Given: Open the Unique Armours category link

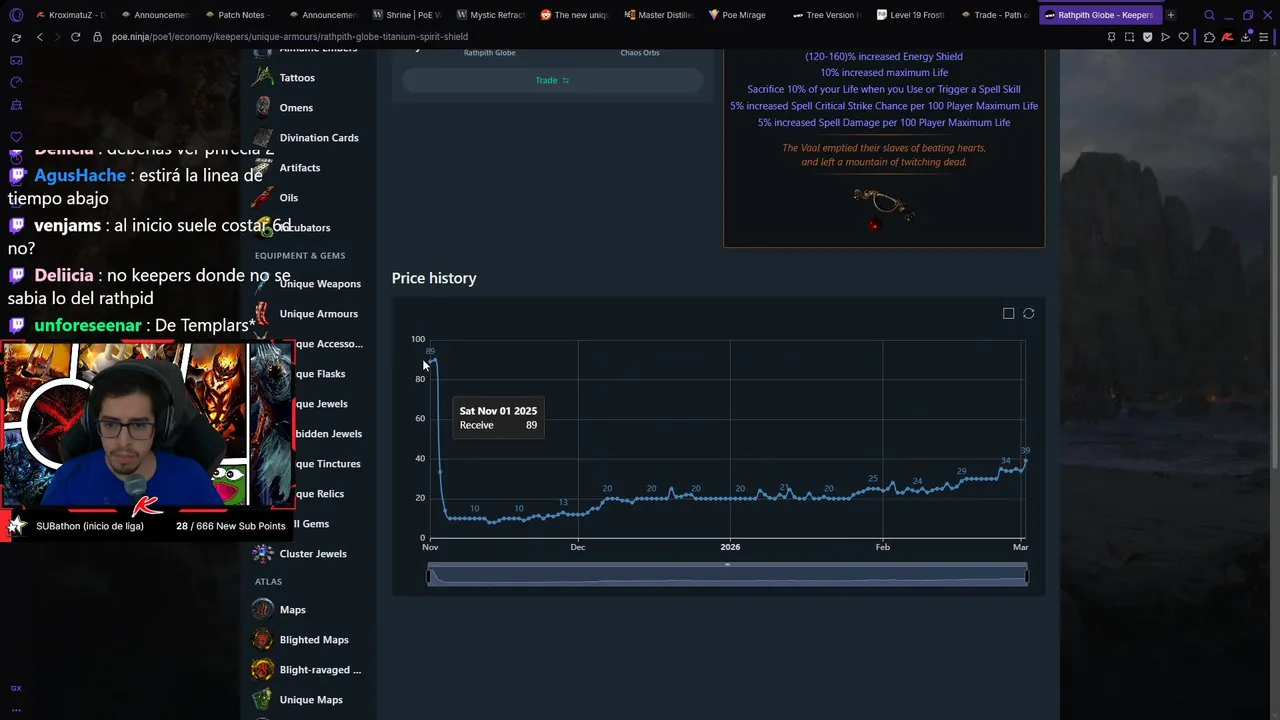Looking at the screenshot, I should point(318,314).
